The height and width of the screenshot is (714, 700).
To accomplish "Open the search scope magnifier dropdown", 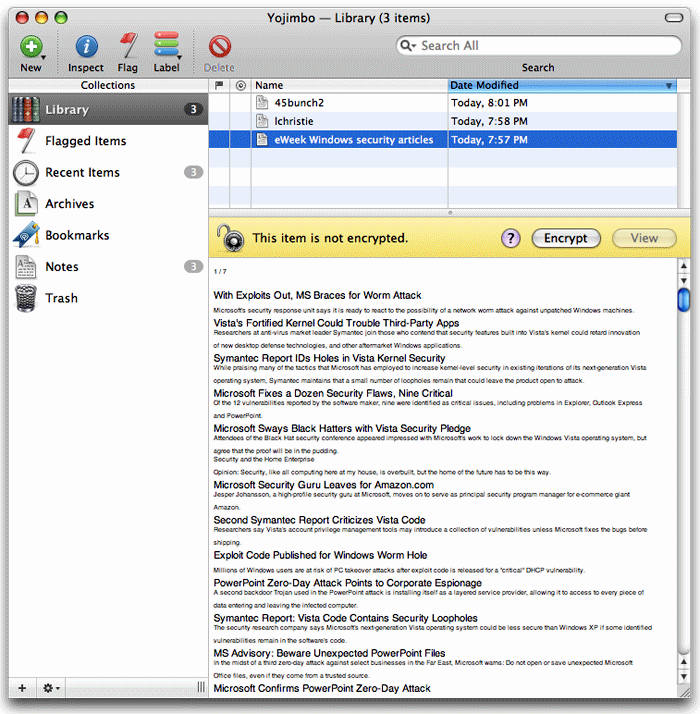I will [408, 46].
